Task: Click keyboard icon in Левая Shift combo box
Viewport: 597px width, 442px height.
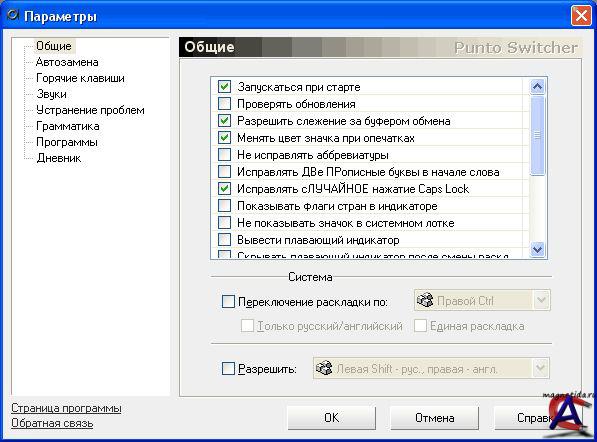Action: (324, 368)
